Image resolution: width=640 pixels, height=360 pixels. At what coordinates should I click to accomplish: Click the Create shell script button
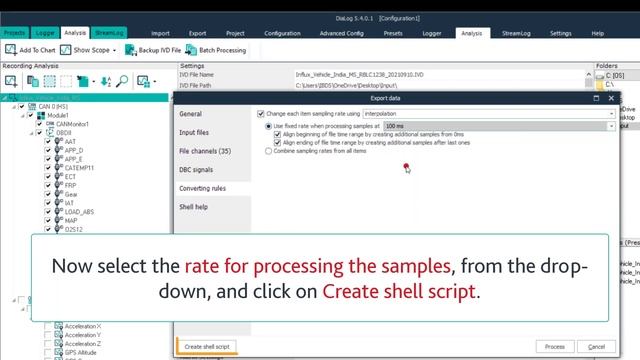pos(207,347)
